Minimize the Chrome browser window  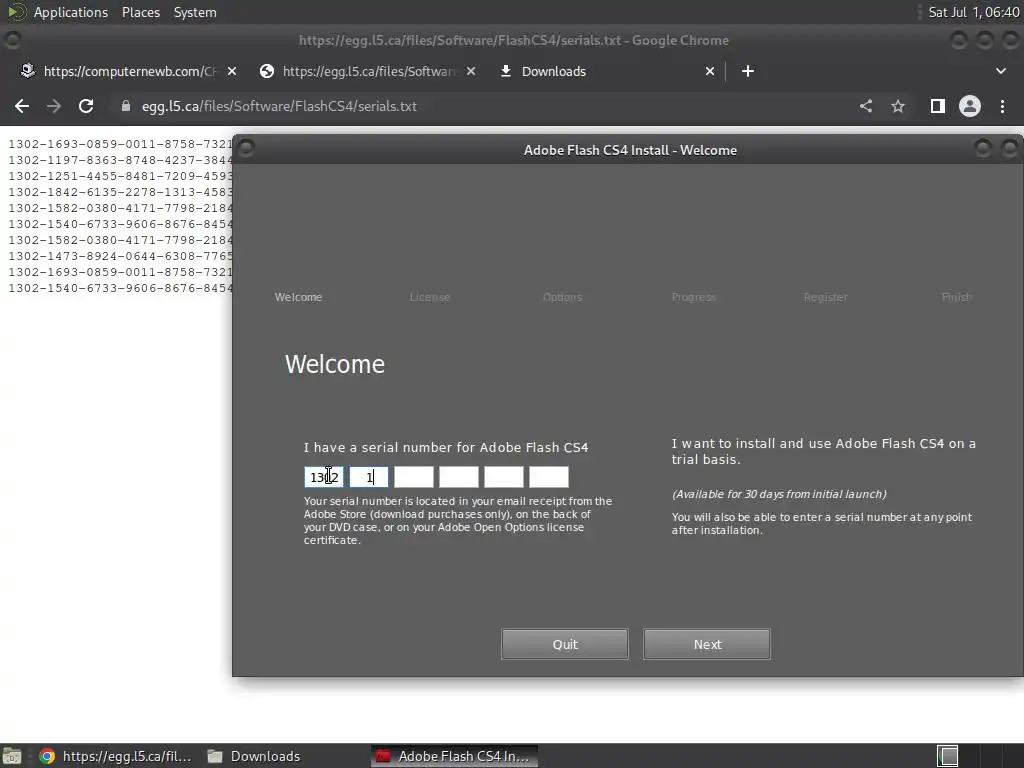(x=959, y=40)
